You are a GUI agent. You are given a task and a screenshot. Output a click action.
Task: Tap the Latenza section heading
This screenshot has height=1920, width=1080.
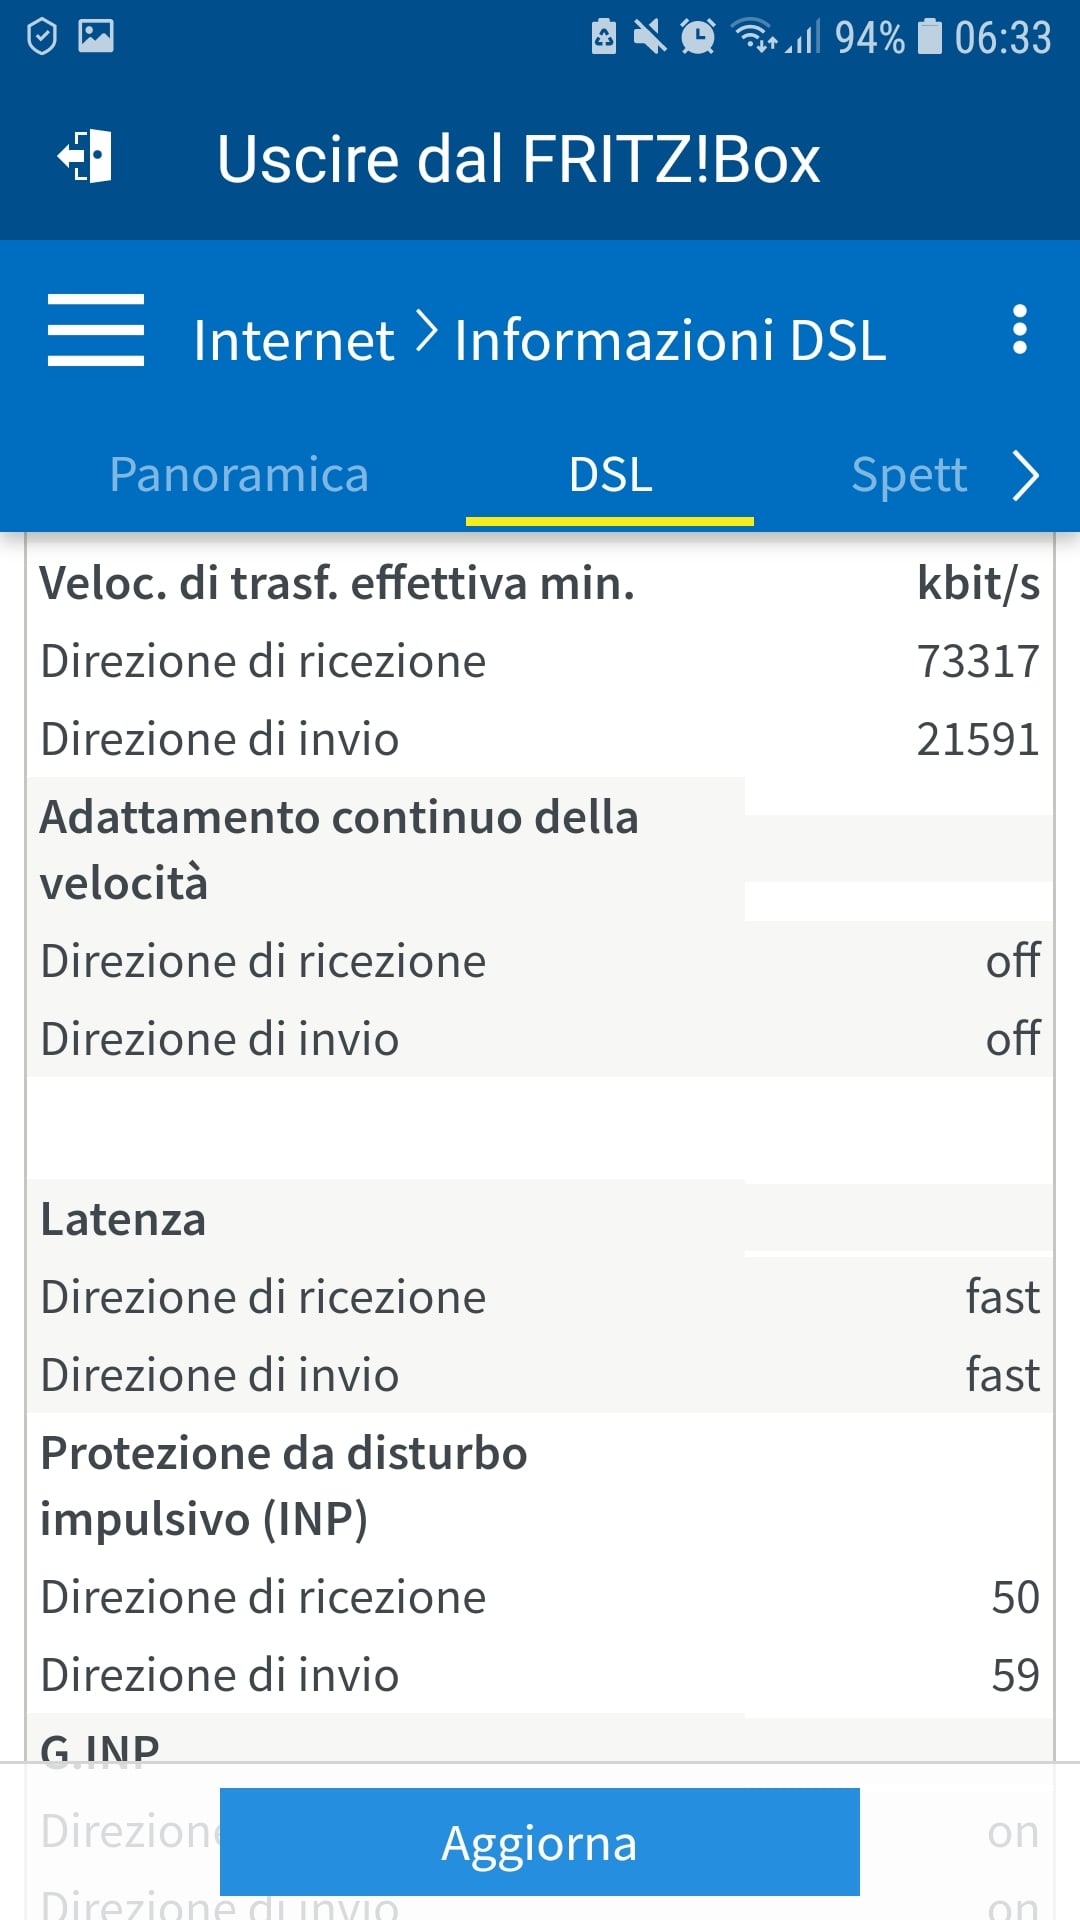(123, 1220)
